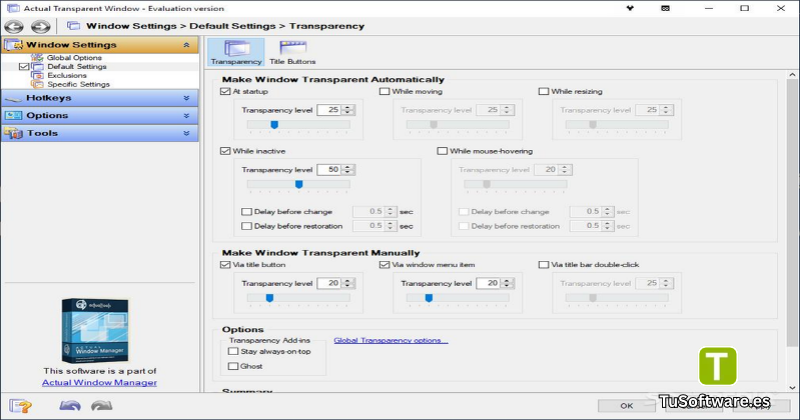Screen dimensions: 800x420
Task: Click the help icon in bottom bar
Action: point(20,406)
